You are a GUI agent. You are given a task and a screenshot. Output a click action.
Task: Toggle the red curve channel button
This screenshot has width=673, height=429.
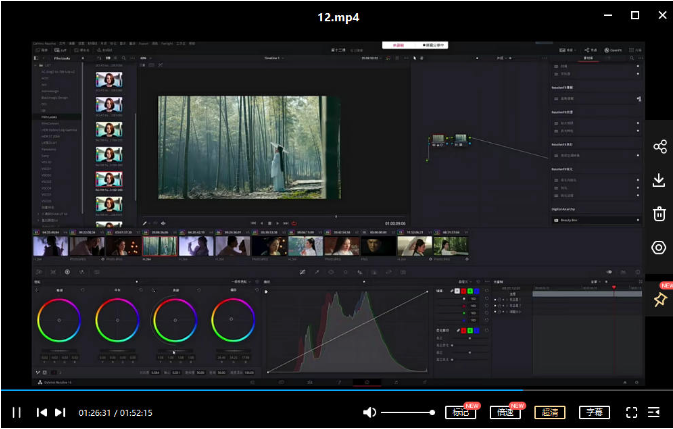coord(464,291)
